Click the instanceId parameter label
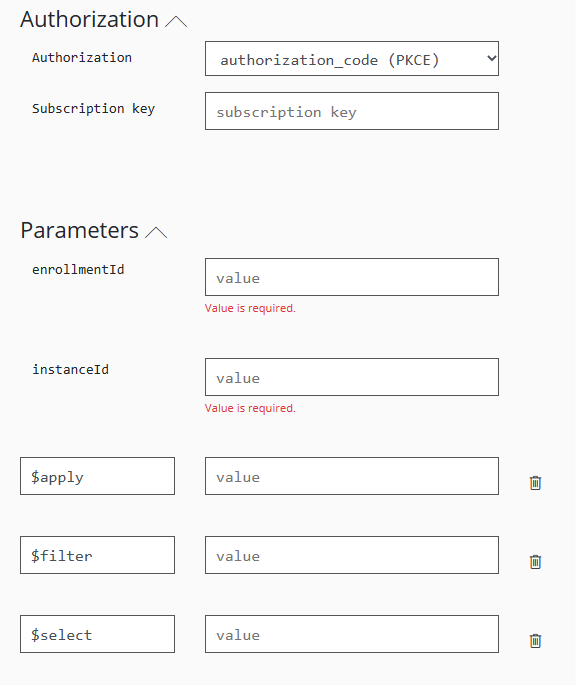 pyautogui.click(x=70, y=370)
